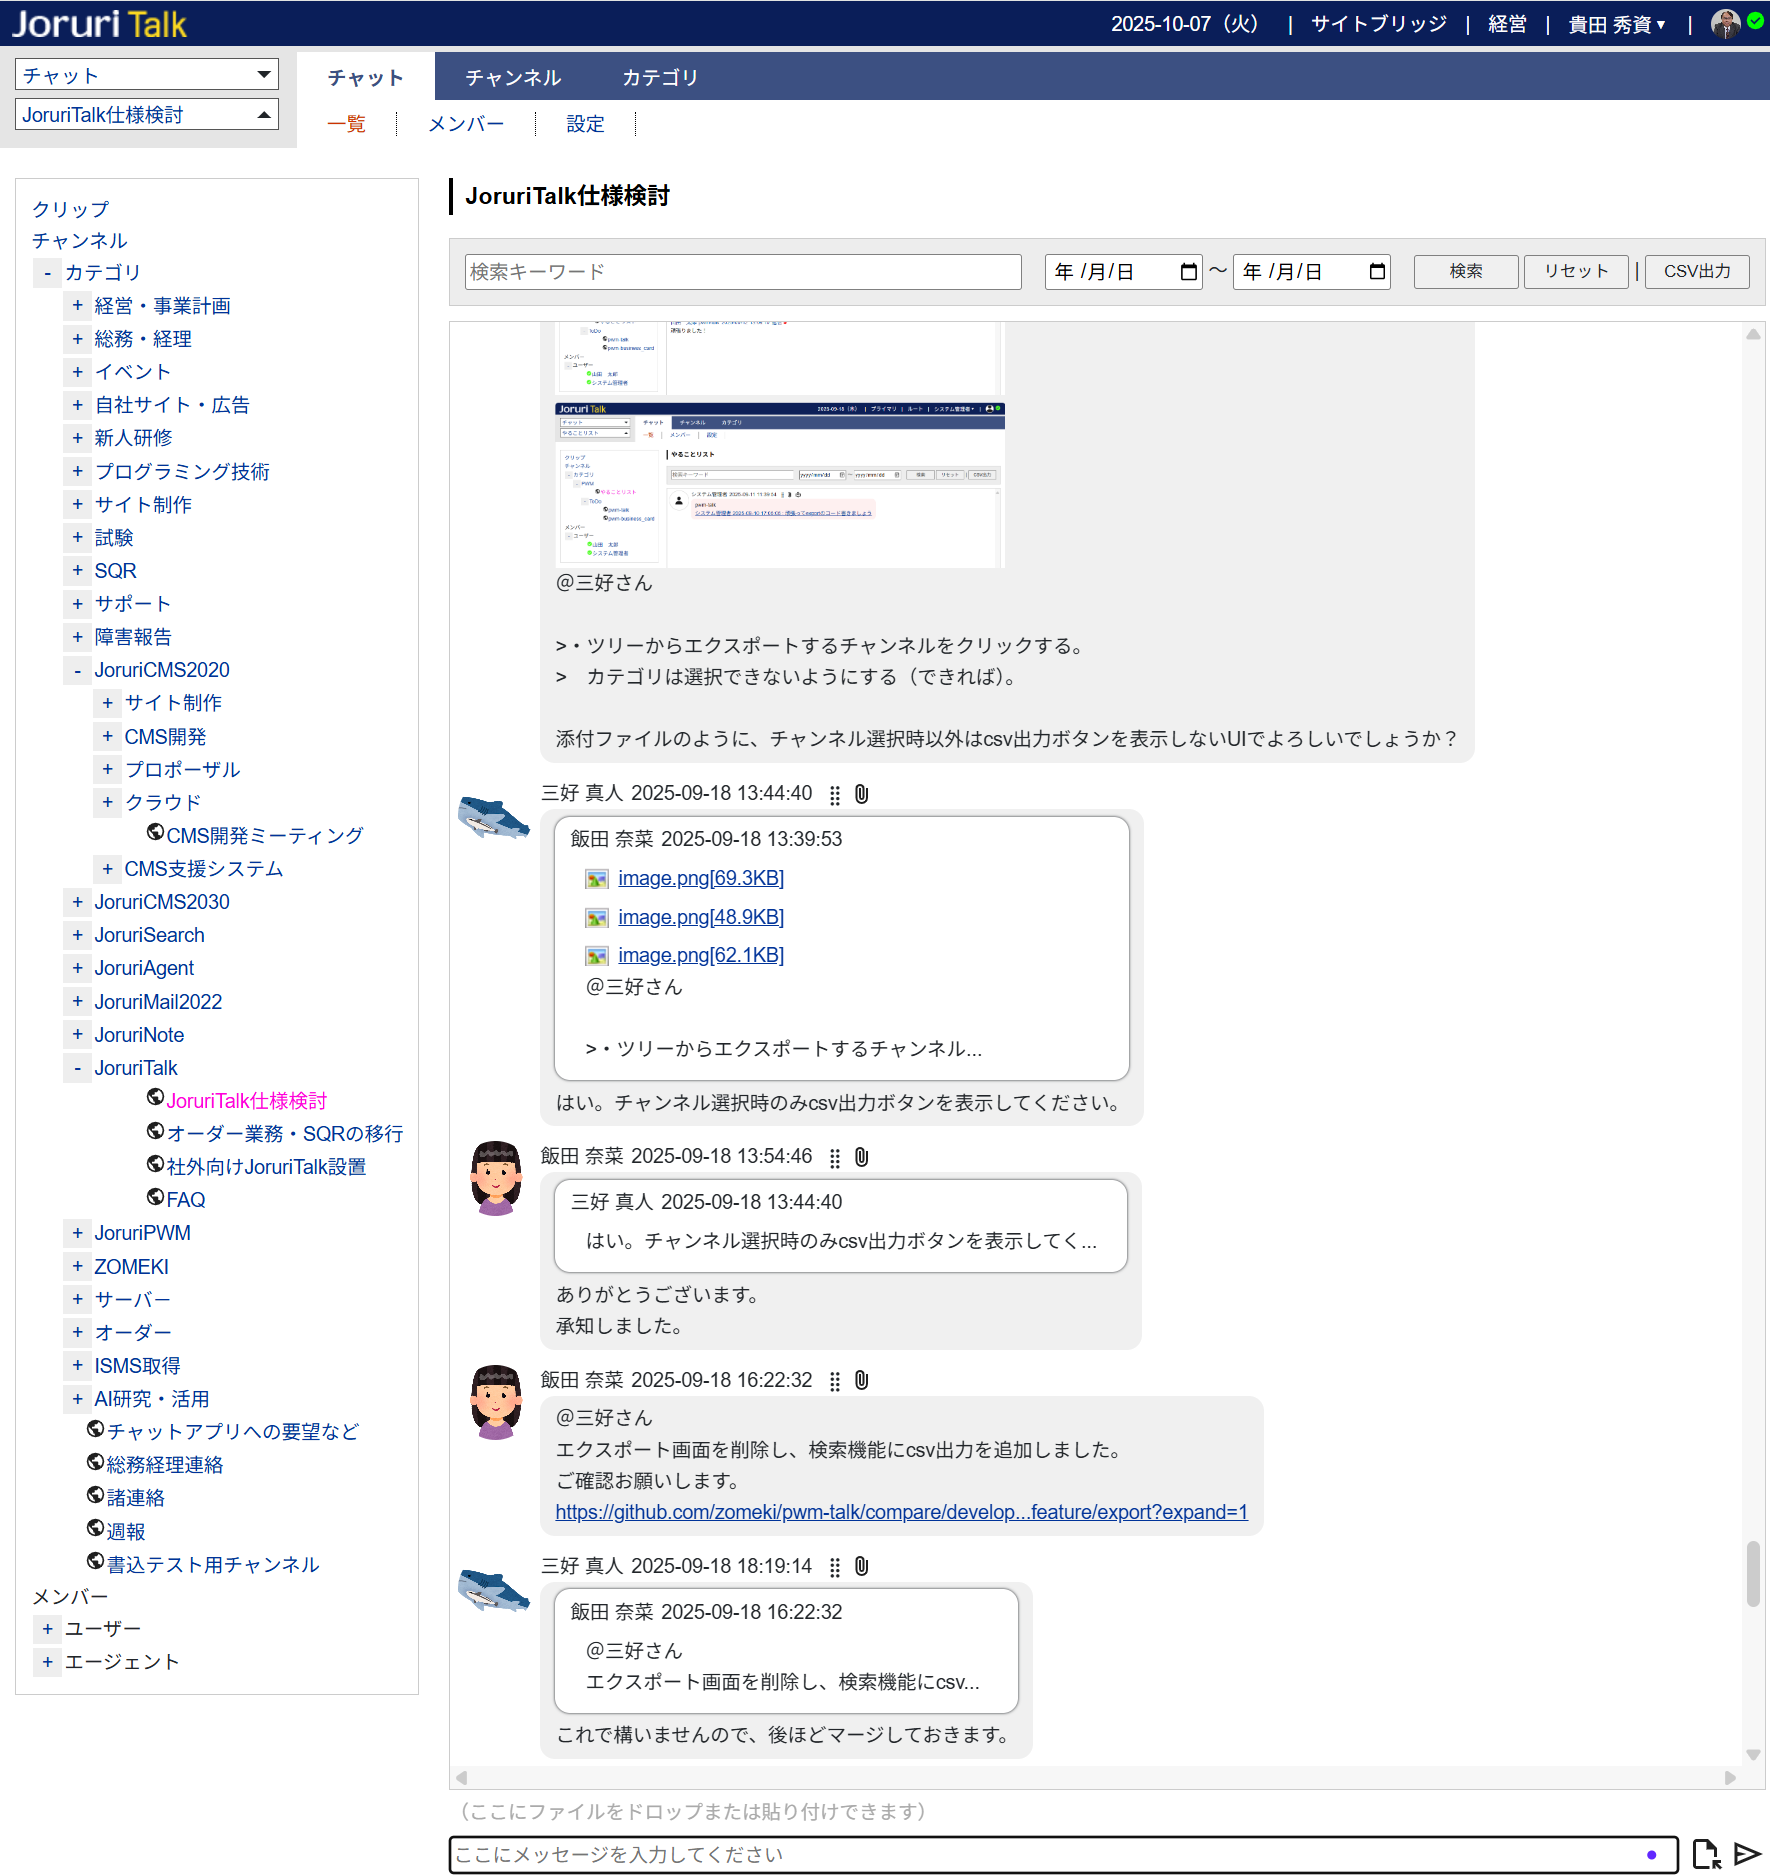This screenshot has width=1770, height=1875.
Task: Collapse the JoruriCMS2020 category
Action: tap(78, 671)
